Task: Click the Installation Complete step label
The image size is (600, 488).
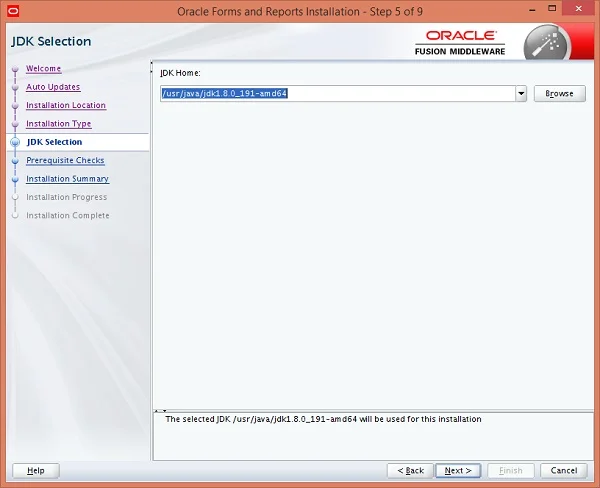Action: [x=68, y=215]
